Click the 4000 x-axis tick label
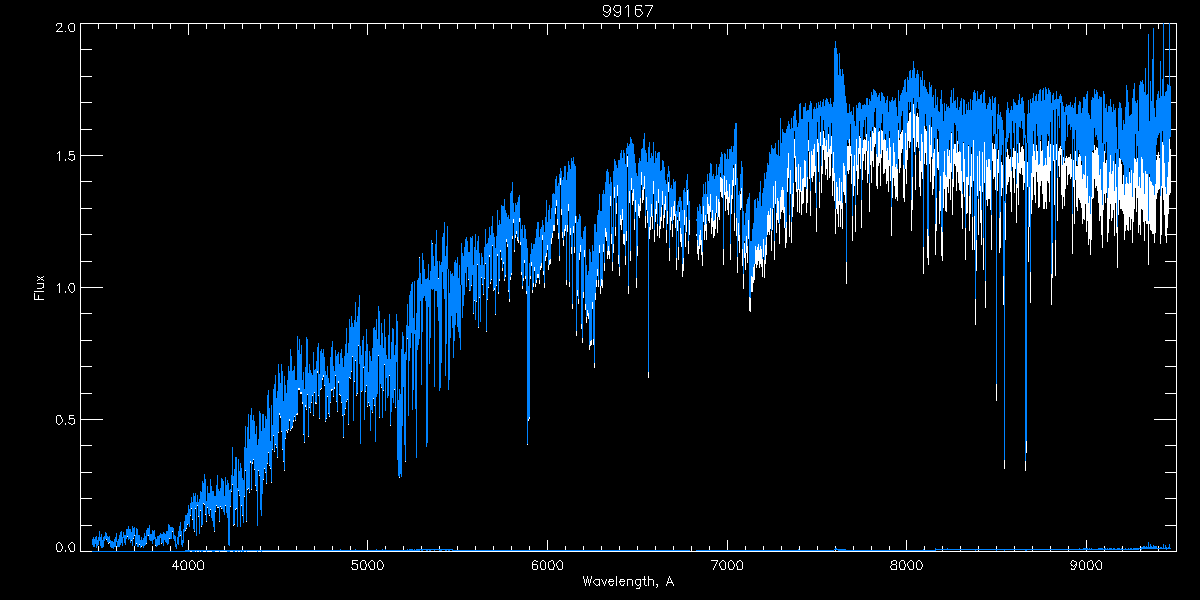1200x600 pixels. [x=188, y=563]
